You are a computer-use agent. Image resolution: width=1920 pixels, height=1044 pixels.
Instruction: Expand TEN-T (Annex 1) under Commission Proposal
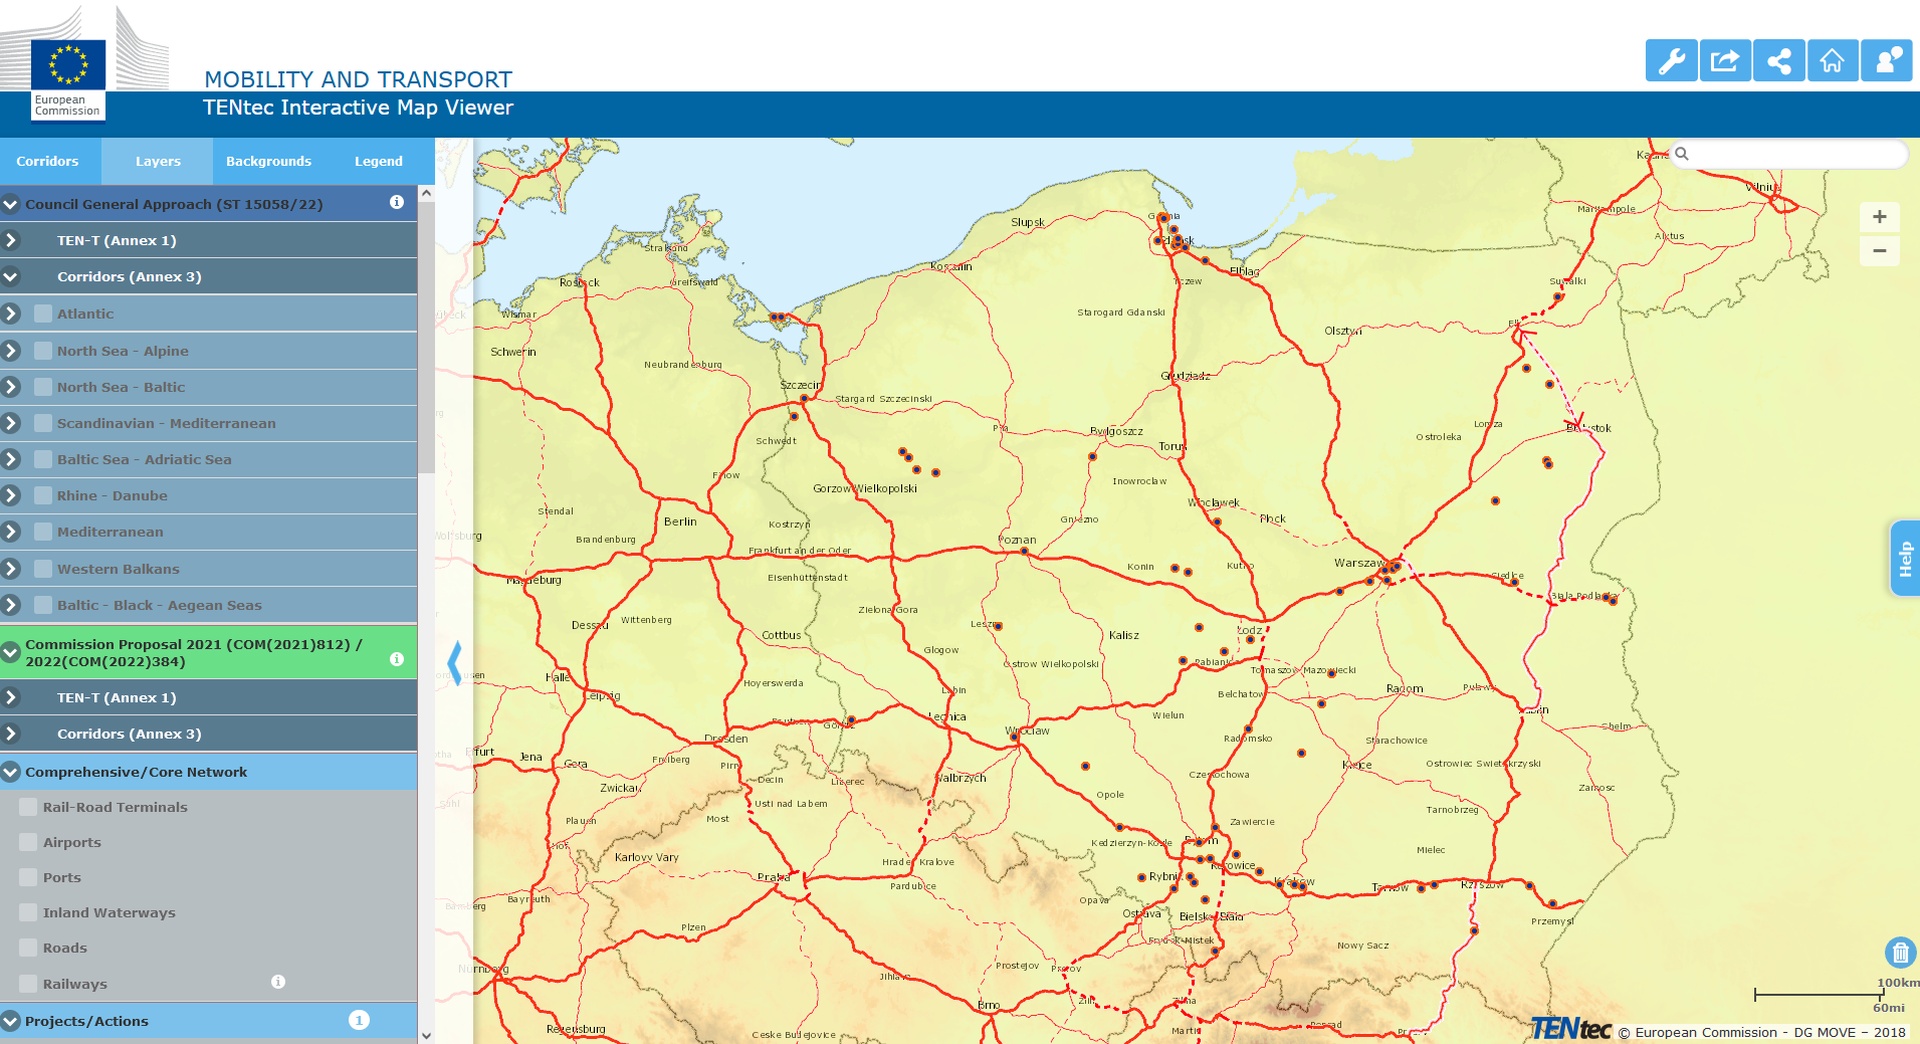[11, 697]
